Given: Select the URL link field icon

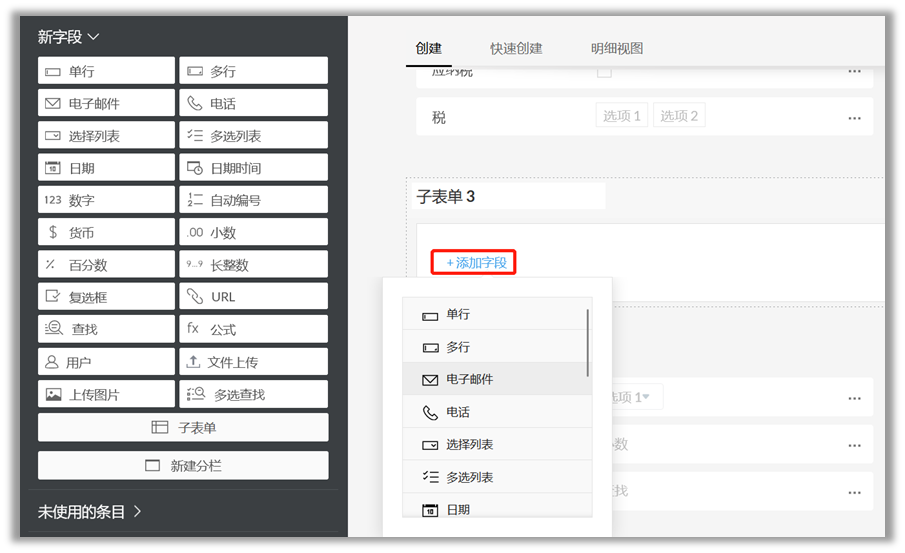Looking at the screenshot, I should point(194,297).
